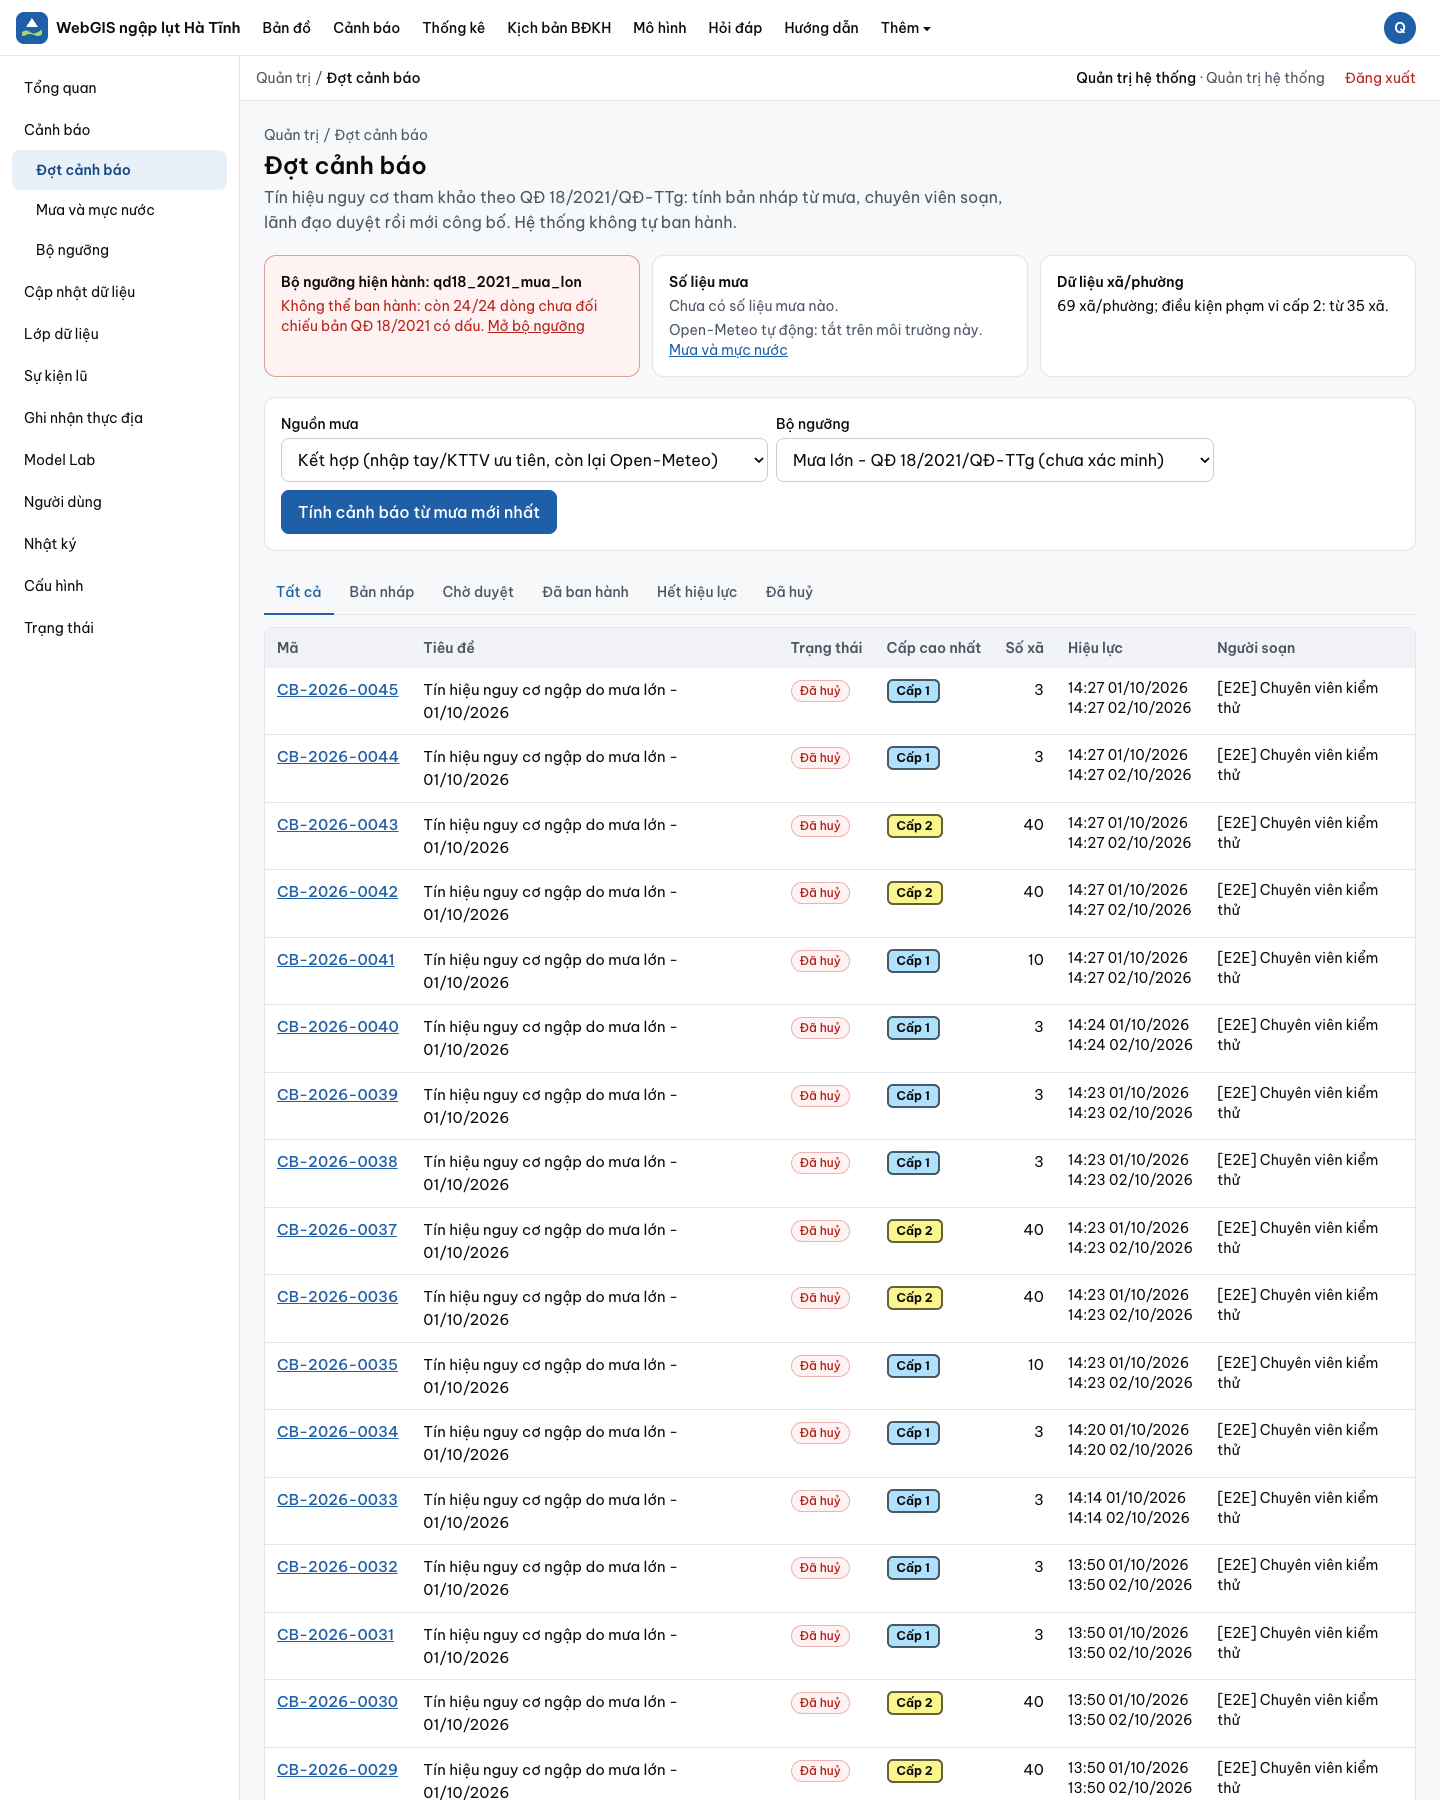1440x1800 pixels.
Task: Open Cảnh báo in top navigation
Action: 366,28
